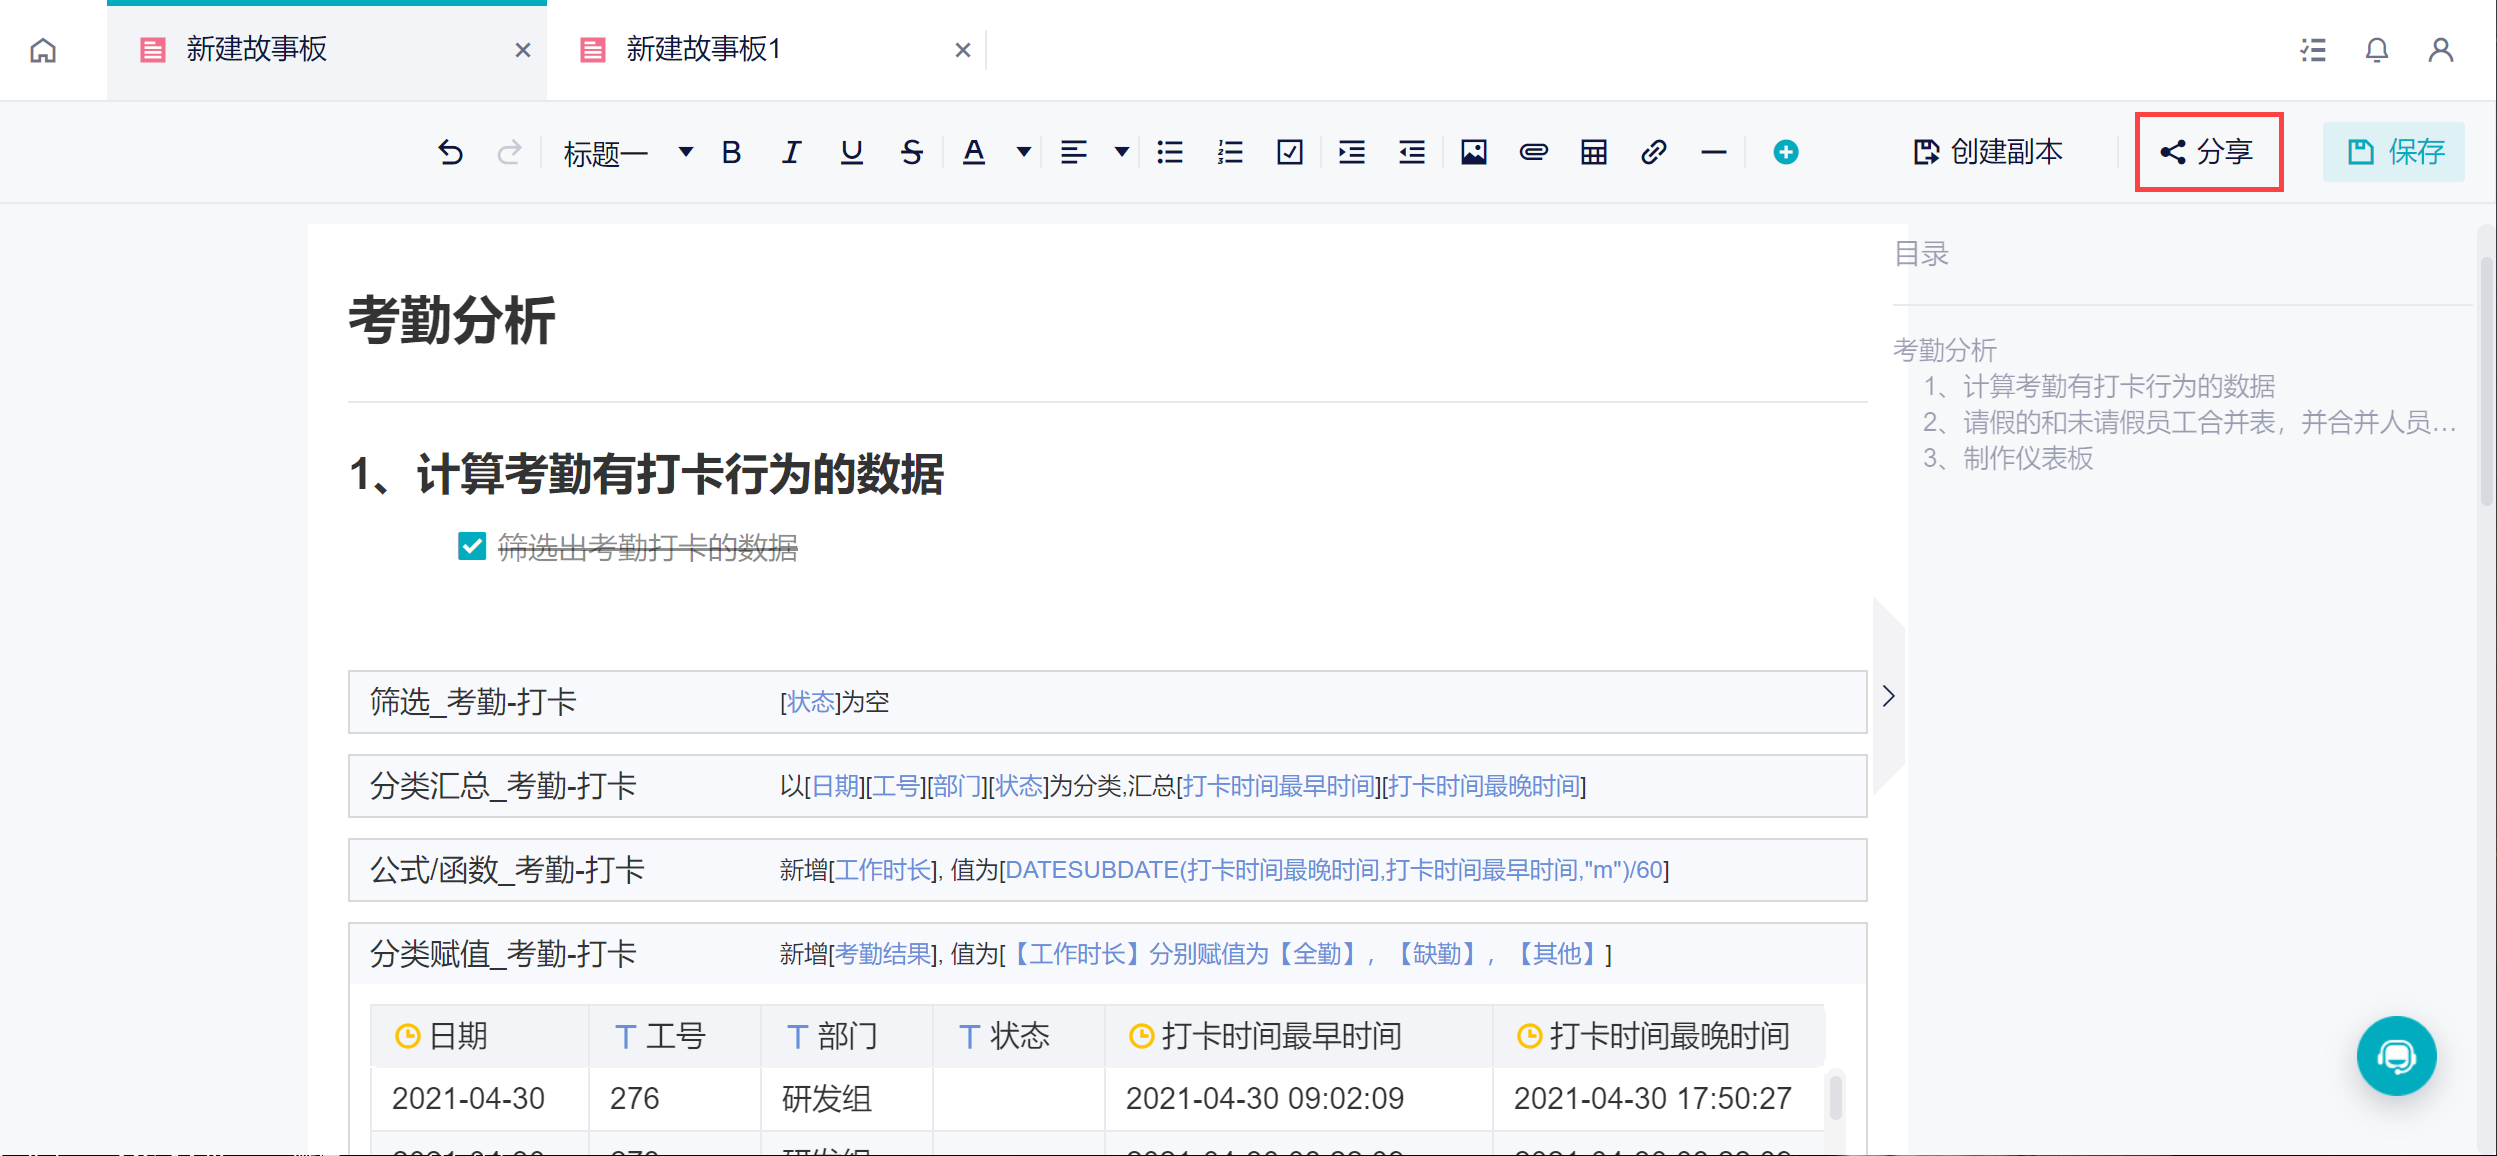This screenshot has height=1156, width=2497.
Task: Apply italic formatting
Action: pyautogui.click(x=791, y=152)
